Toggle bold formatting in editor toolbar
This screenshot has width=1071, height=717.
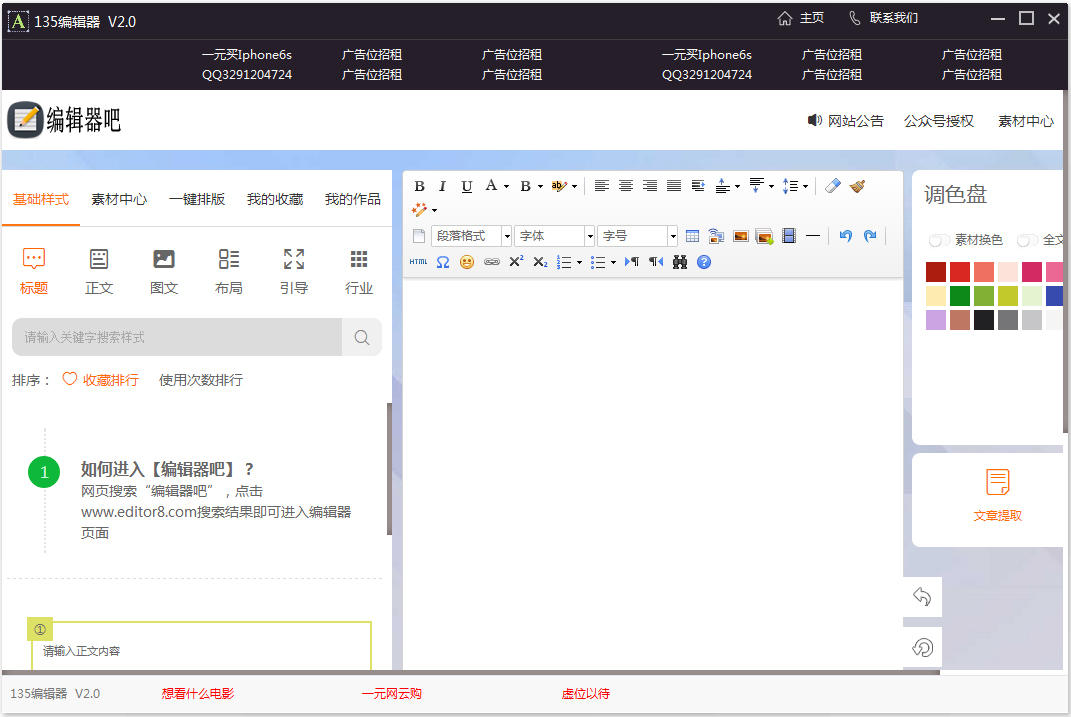point(419,186)
